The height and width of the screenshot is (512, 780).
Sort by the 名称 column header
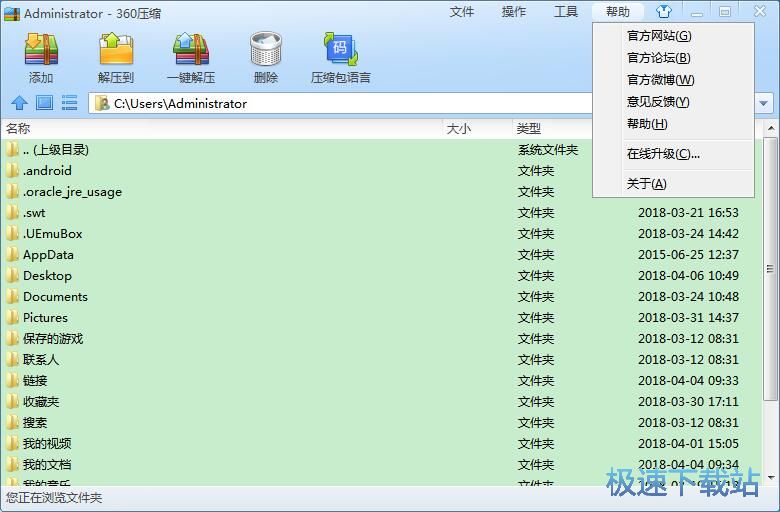222,128
